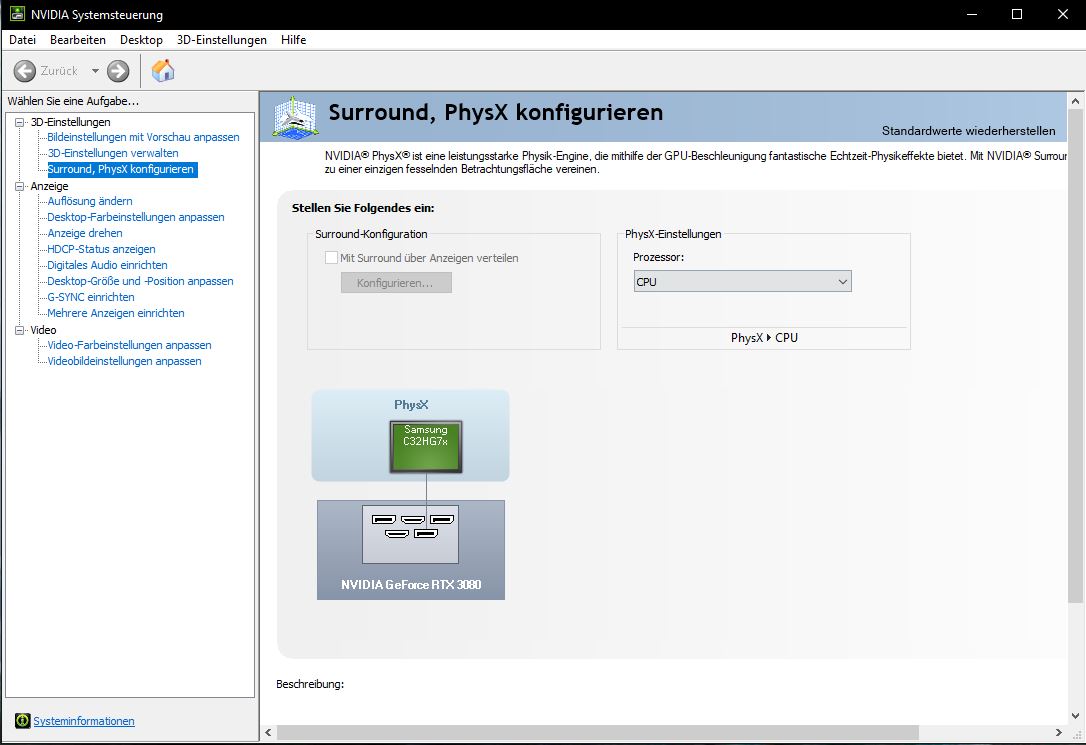Image resolution: width=1086 pixels, height=745 pixels.
Task: Open Bildeinstellungen mit Vorschau anpassen
Action: [143, 137]
